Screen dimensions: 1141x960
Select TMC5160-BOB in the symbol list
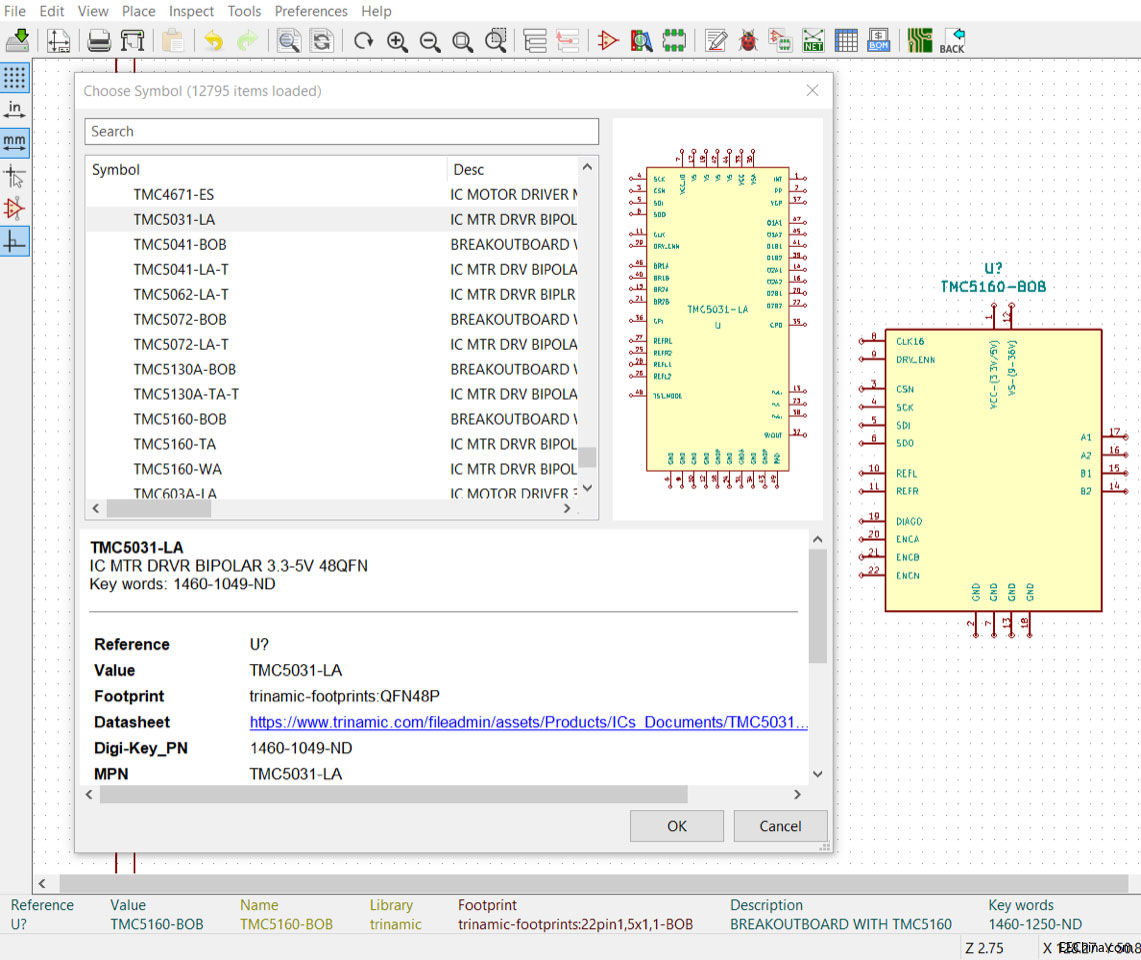180,419
